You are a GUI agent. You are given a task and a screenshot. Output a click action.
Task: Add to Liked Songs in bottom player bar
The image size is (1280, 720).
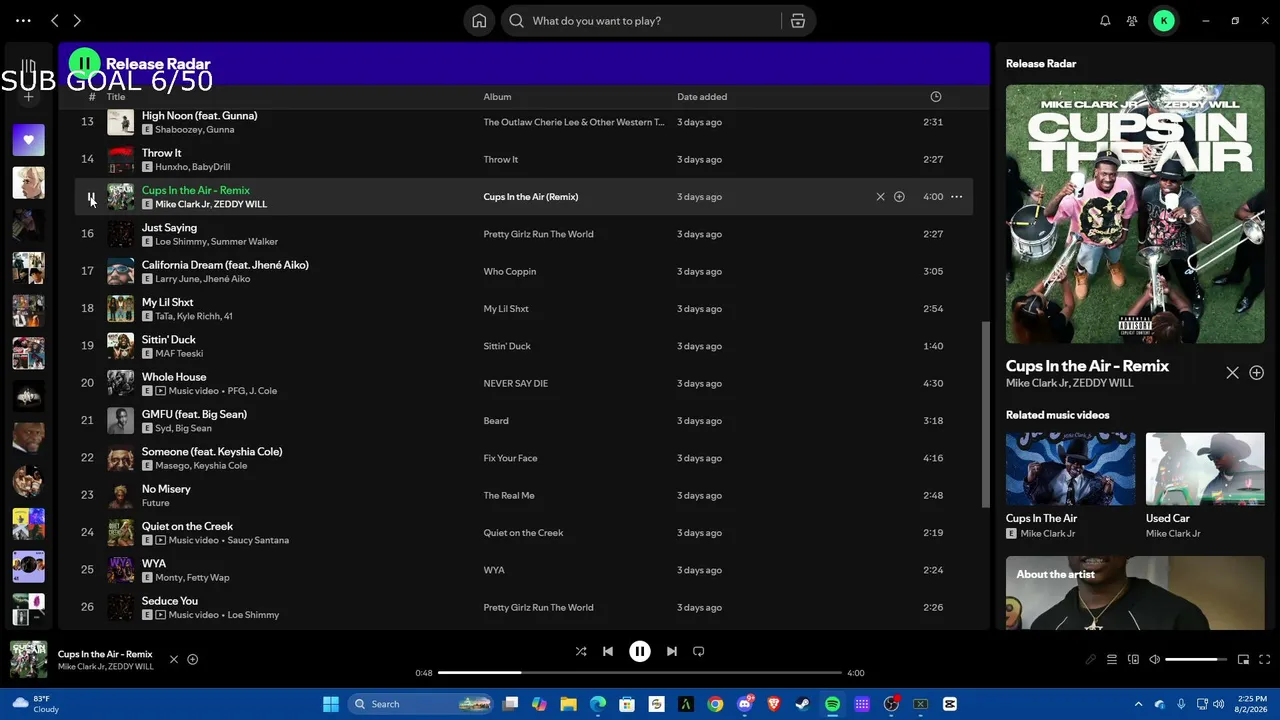pyautogui.click(x=193, y=660)
